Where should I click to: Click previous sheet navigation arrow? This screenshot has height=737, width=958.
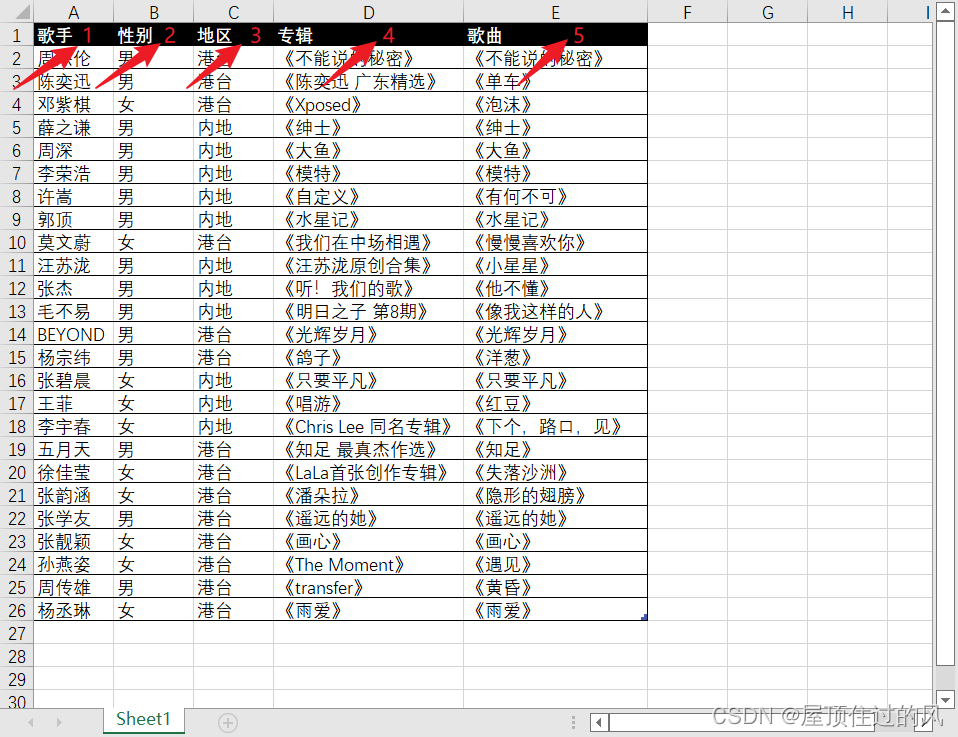(31, 722)
